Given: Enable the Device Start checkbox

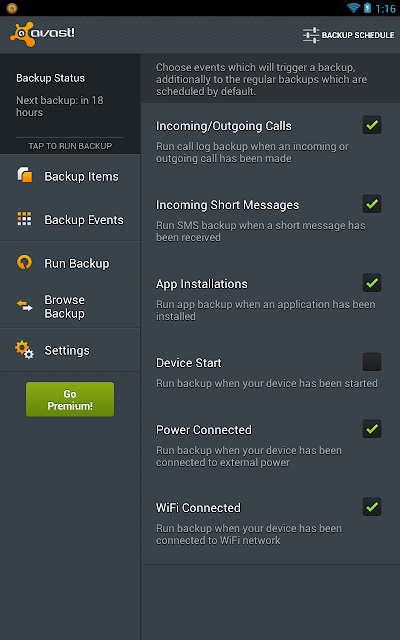Looking at the screenshot, I should pyautogui.click(x=372, y=362).
